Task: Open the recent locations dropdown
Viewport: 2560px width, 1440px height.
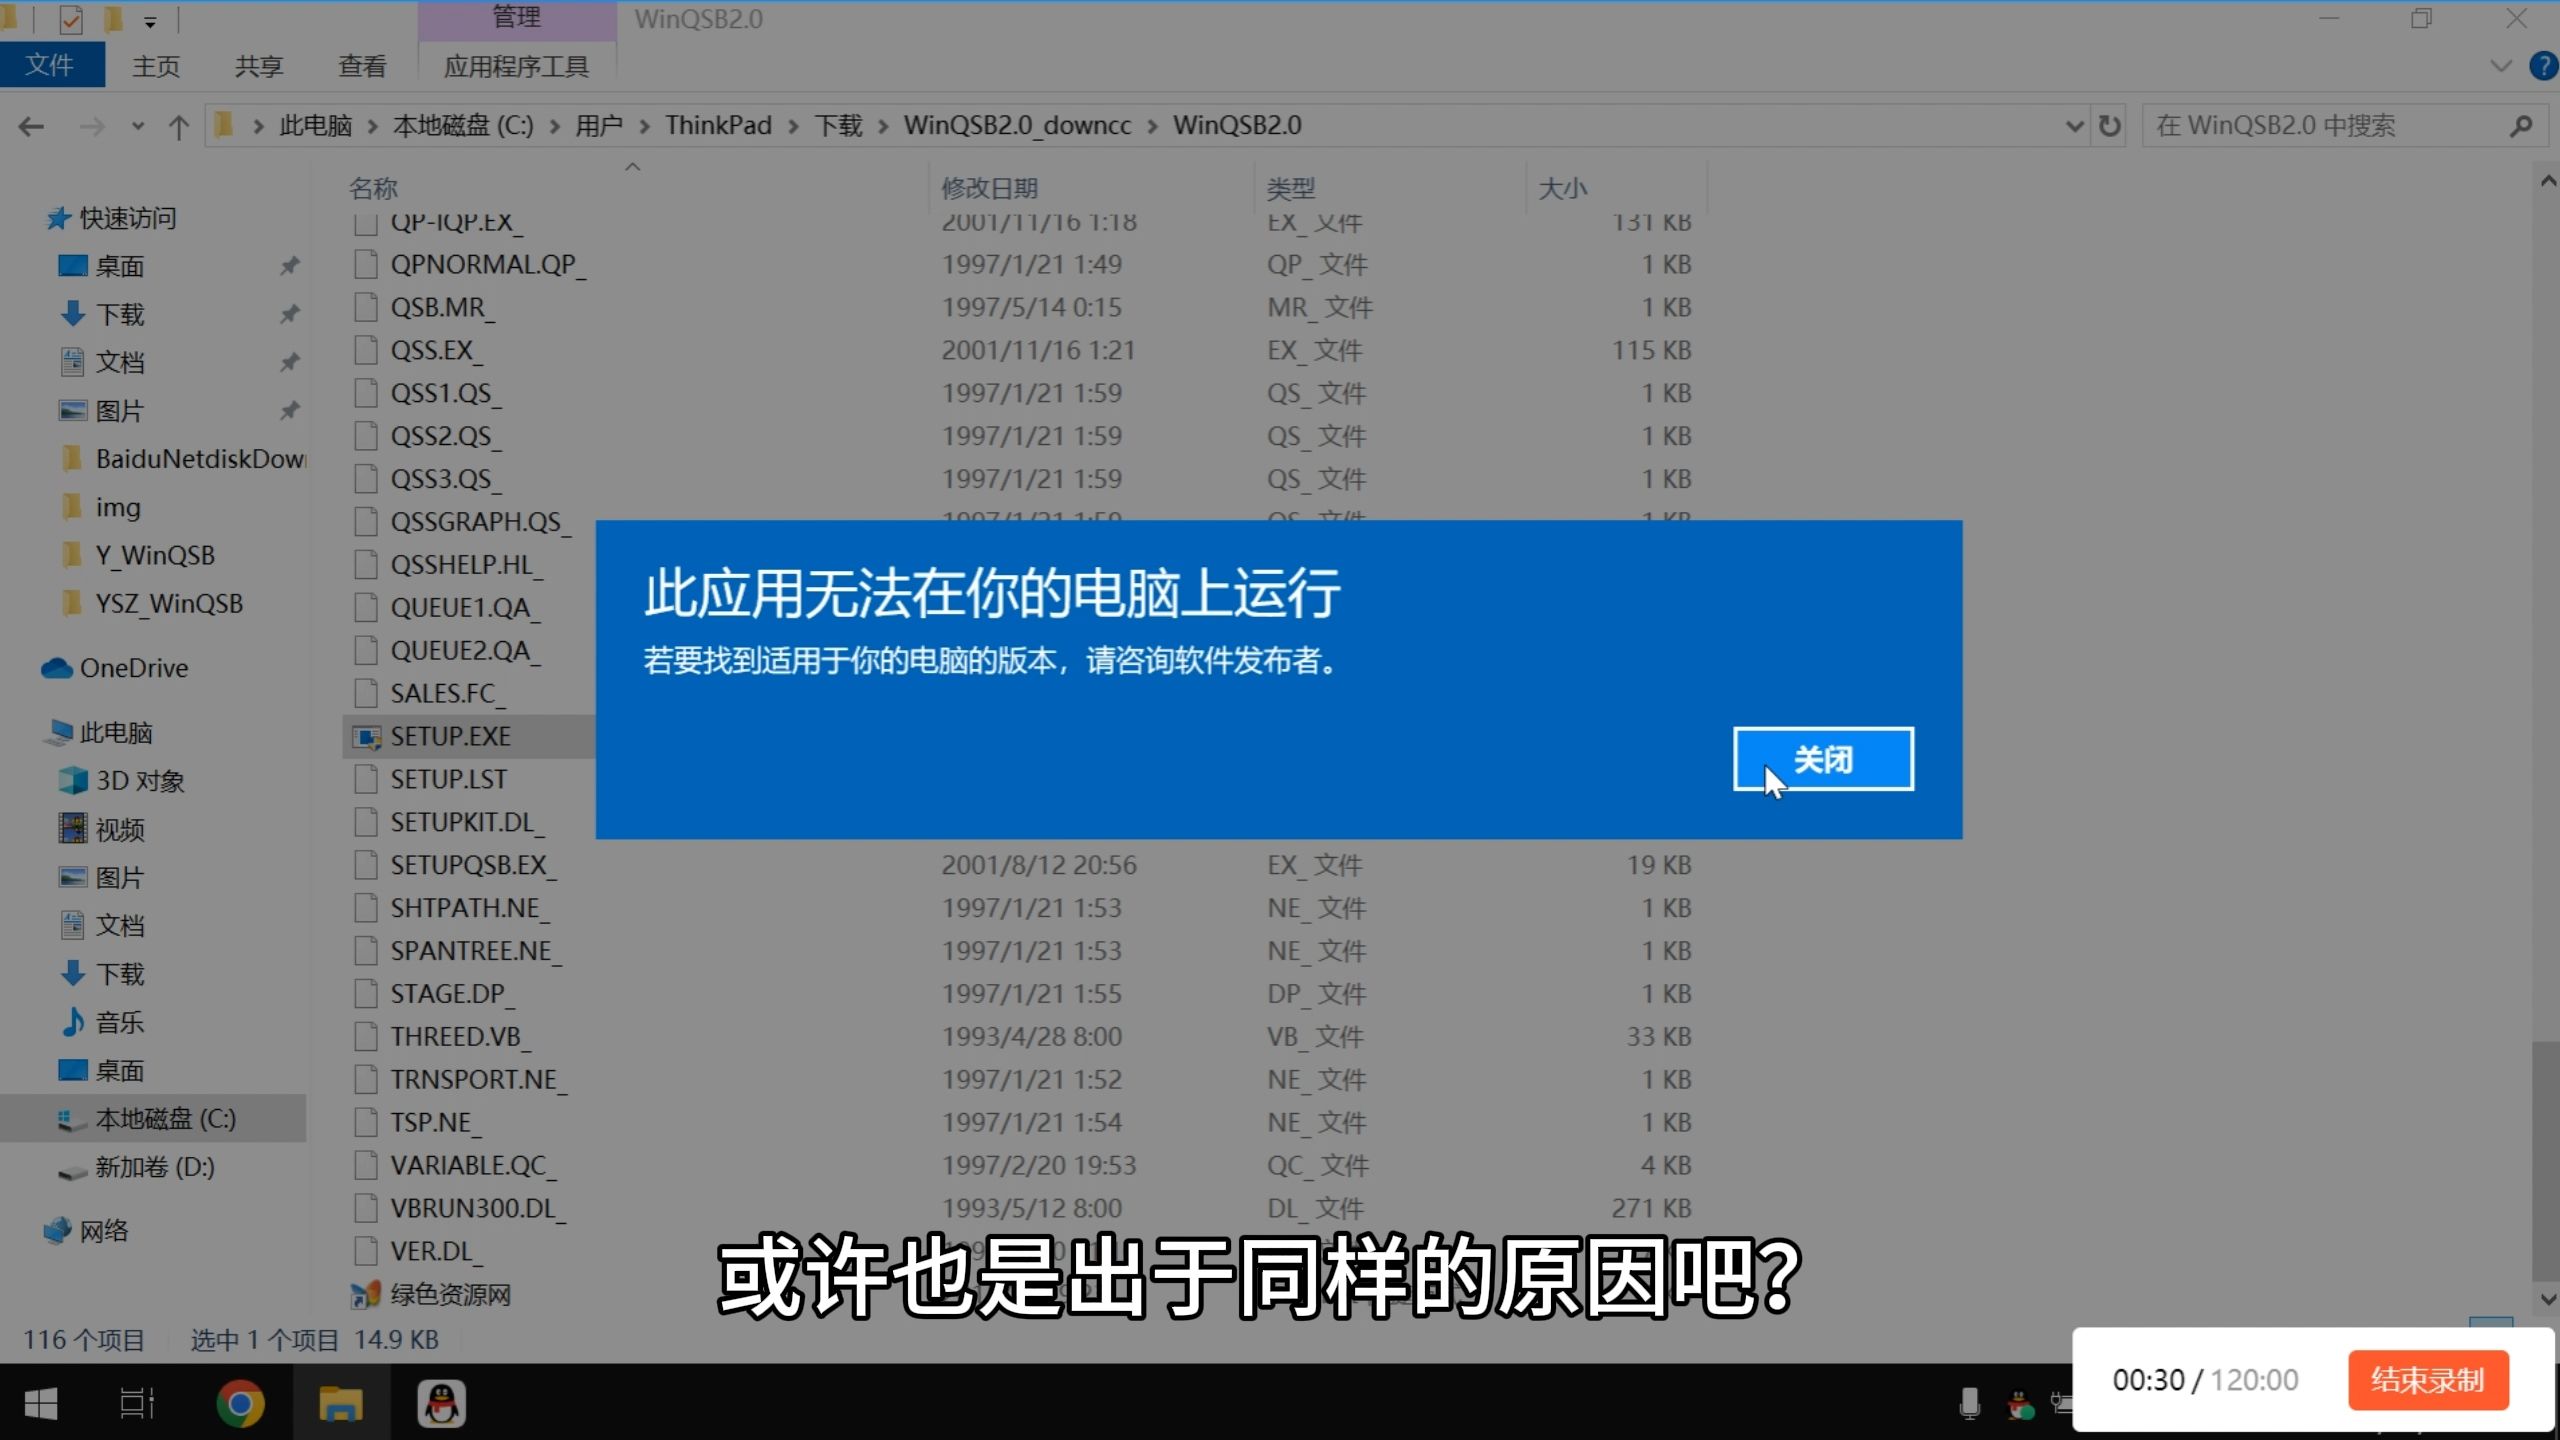Action: (x=138, y=126)
